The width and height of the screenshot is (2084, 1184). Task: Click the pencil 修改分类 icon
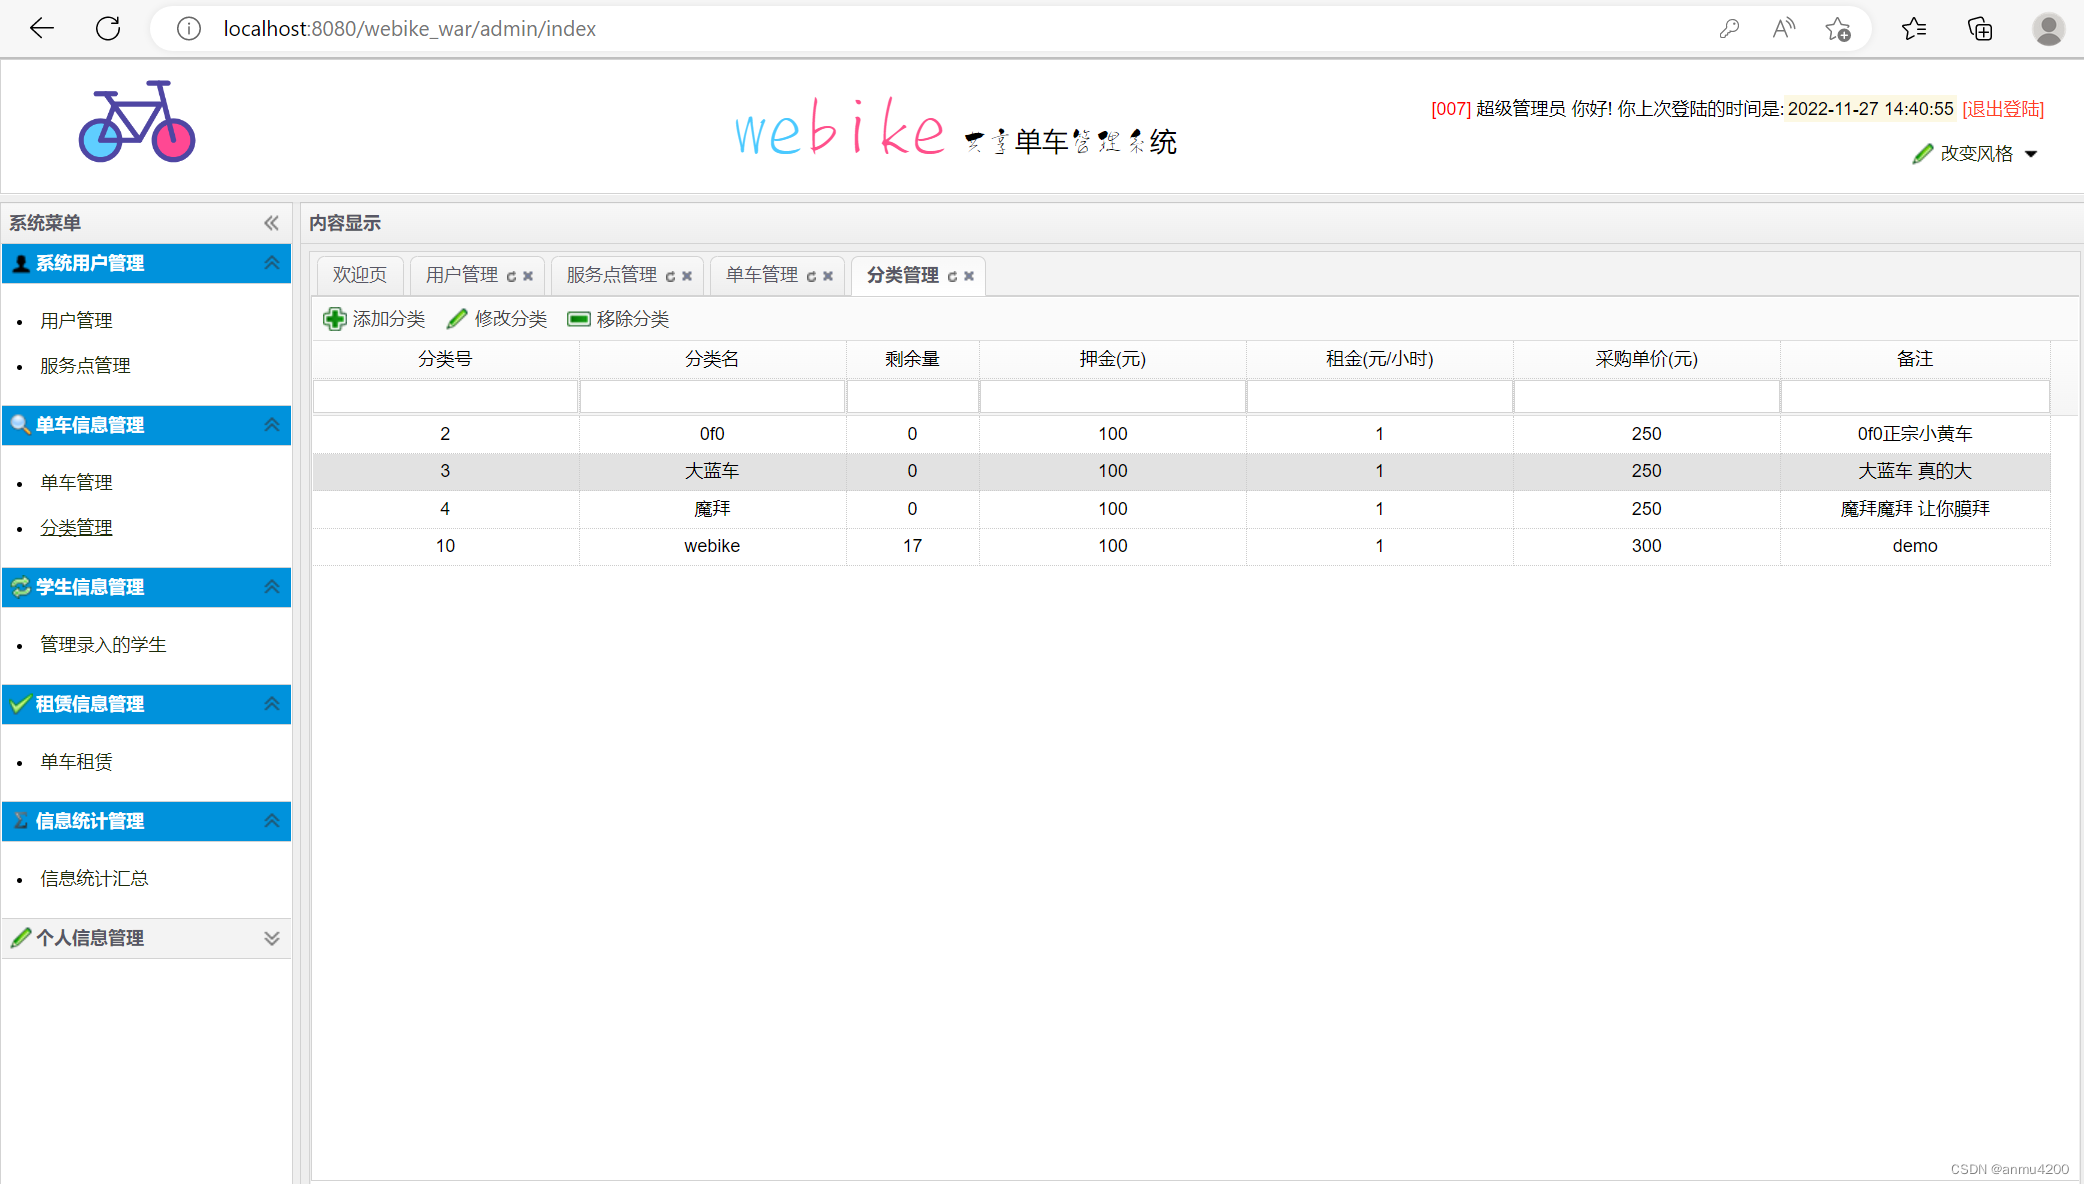coord(457,319)
